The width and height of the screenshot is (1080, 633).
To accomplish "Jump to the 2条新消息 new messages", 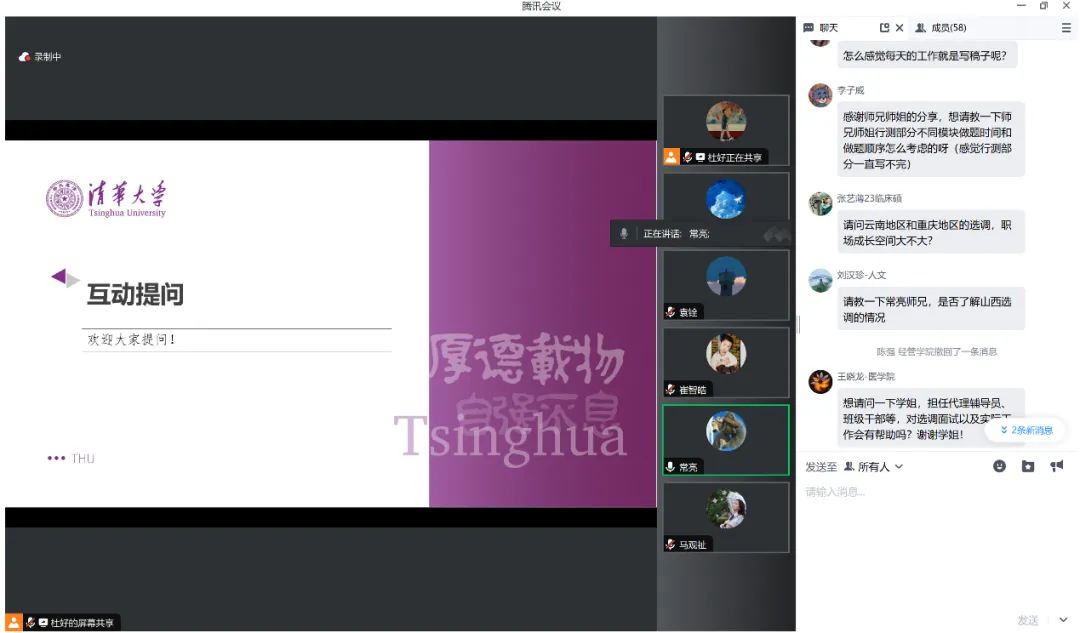I will pos(1026,430).
